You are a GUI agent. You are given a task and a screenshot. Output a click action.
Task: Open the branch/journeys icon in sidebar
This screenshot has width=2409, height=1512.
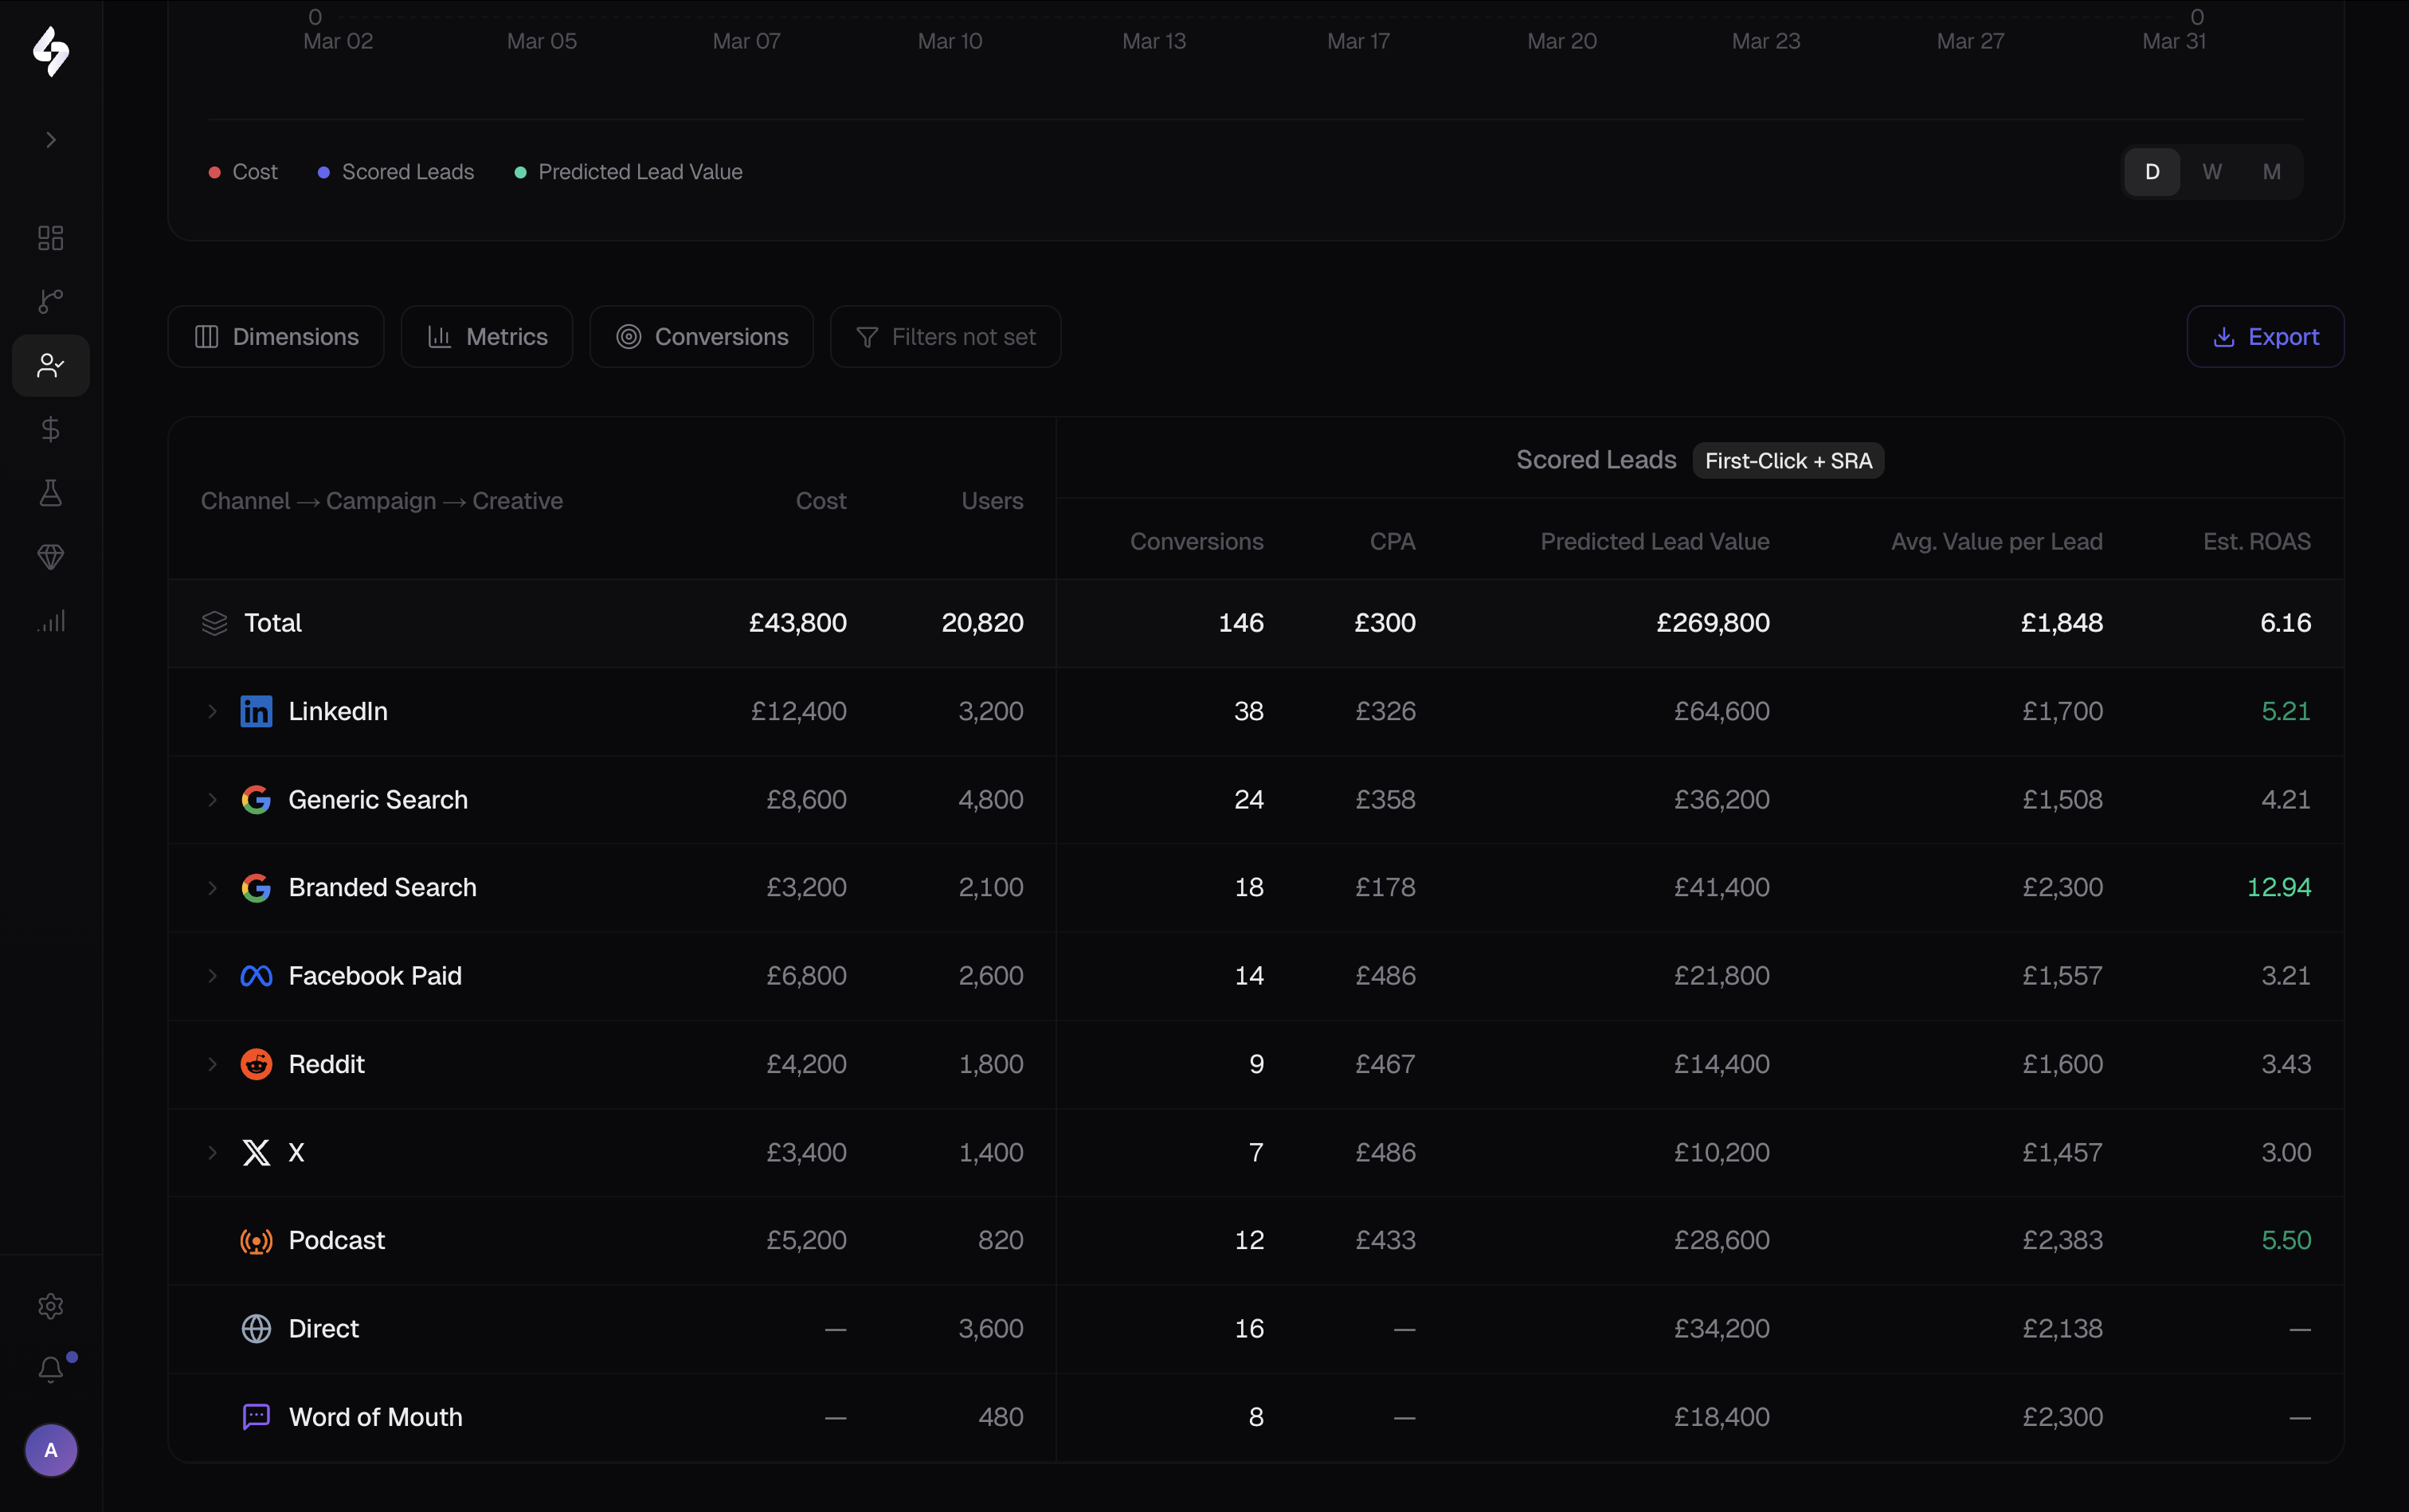tap(51, 301)
